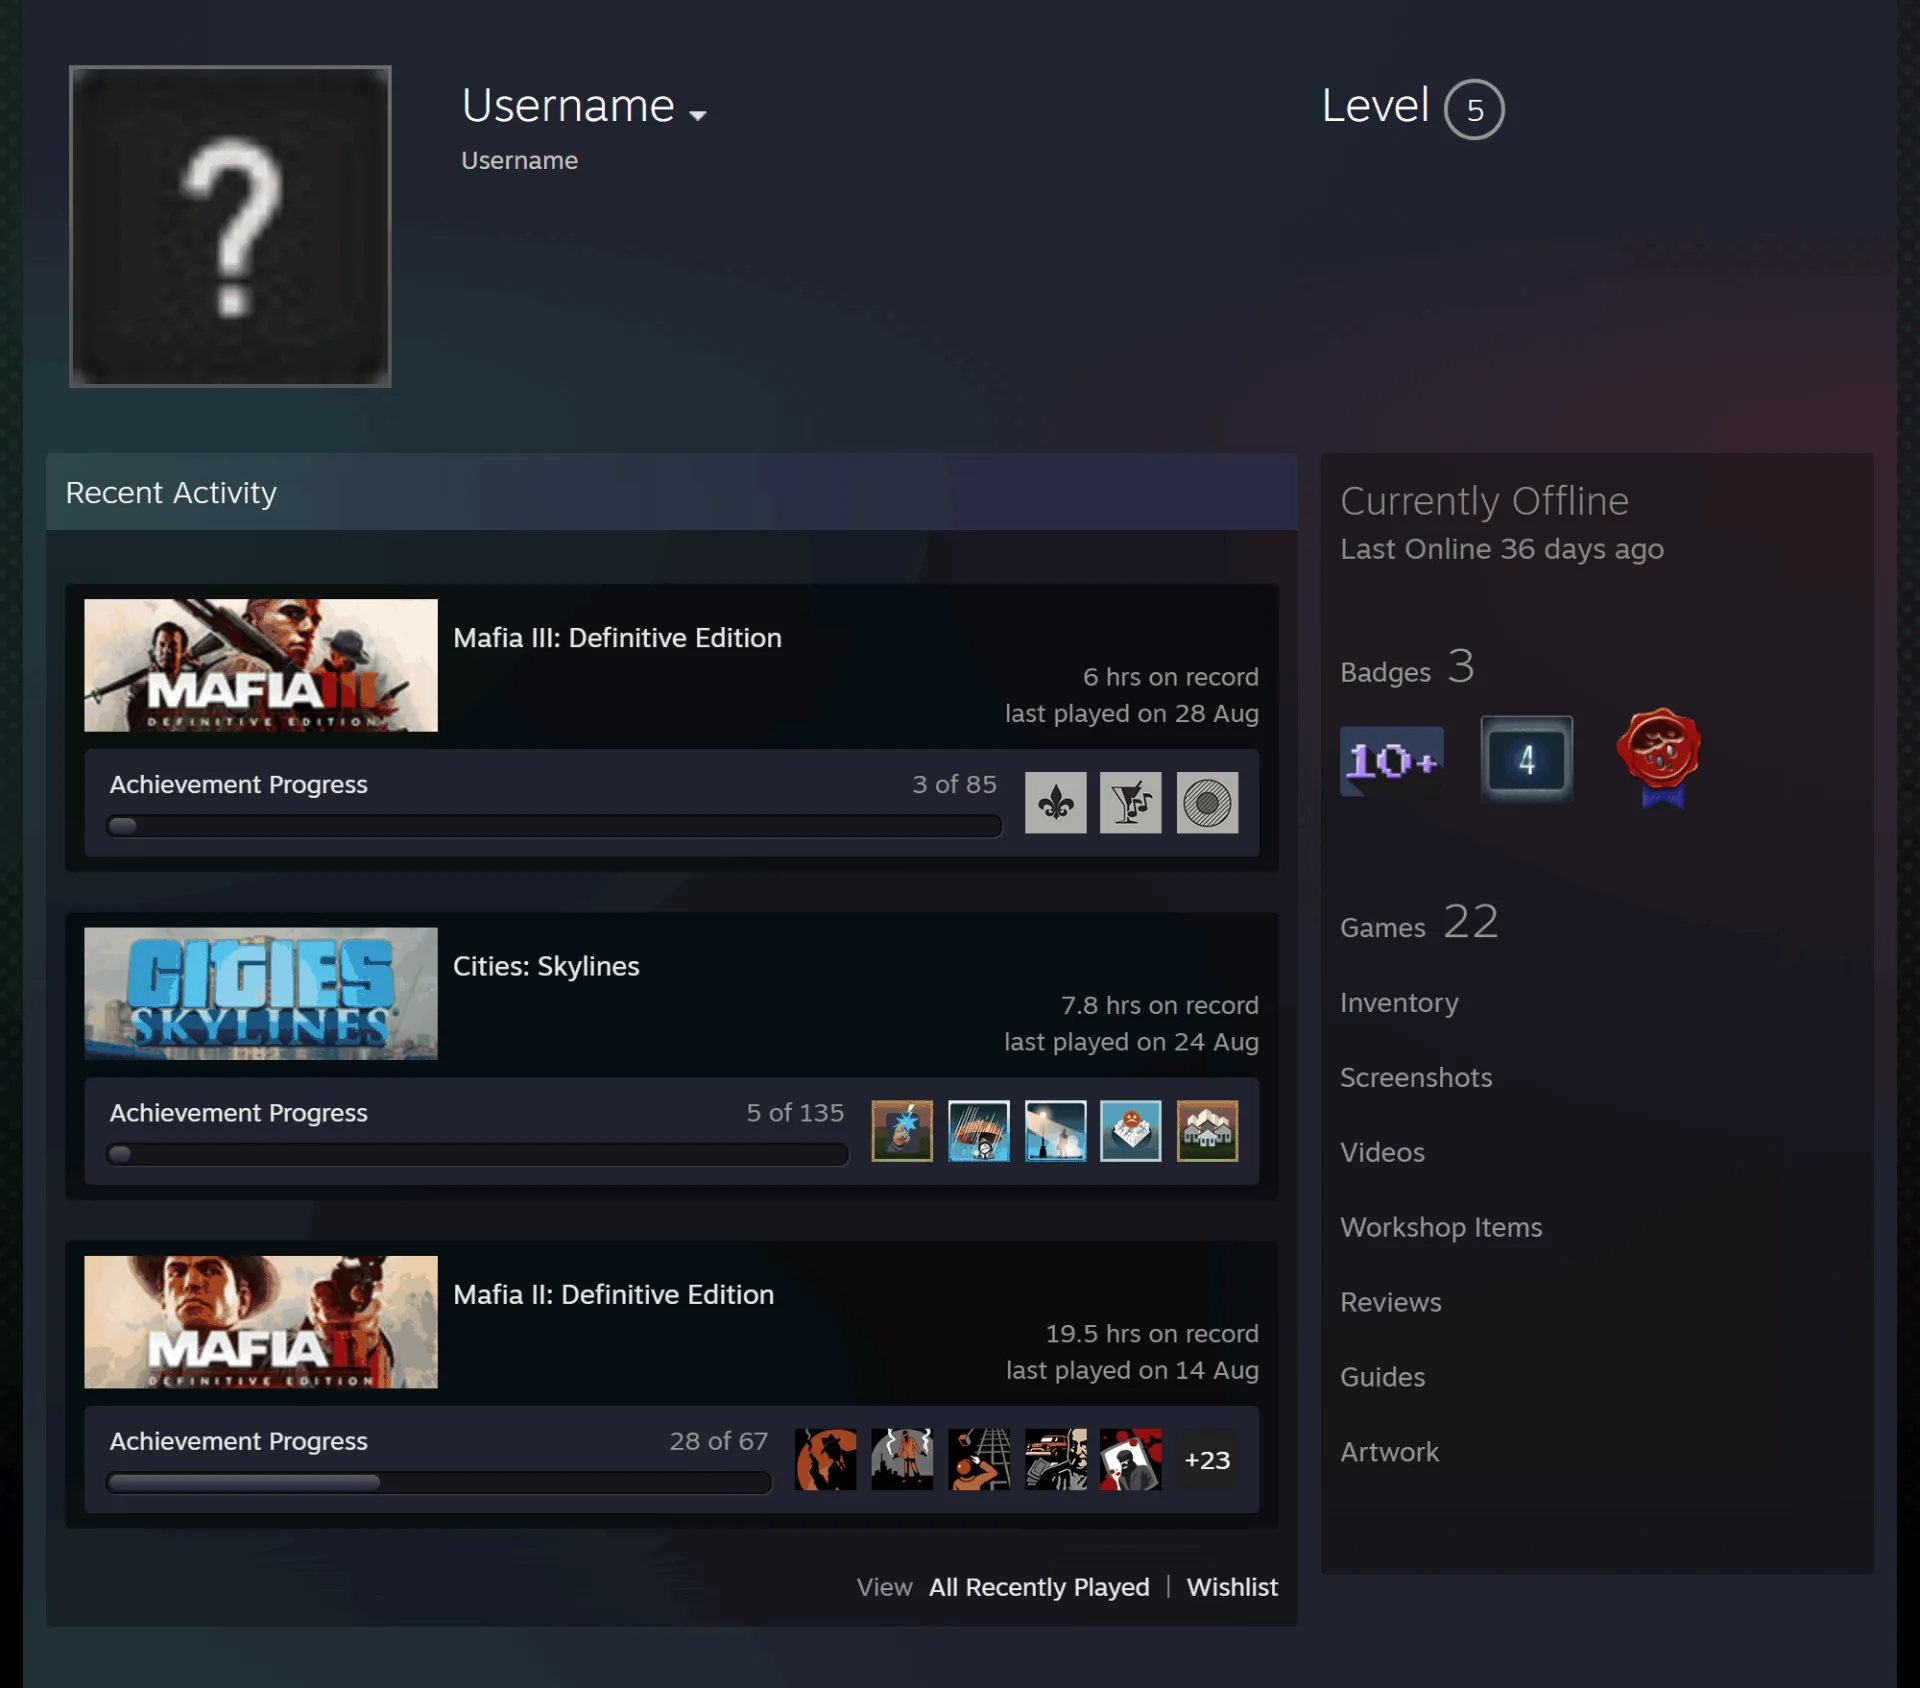This screenshot has height=1688, width=1920.
Task: Open the Mafia II Definitive Edition thumbnail
Action: 261,1322
